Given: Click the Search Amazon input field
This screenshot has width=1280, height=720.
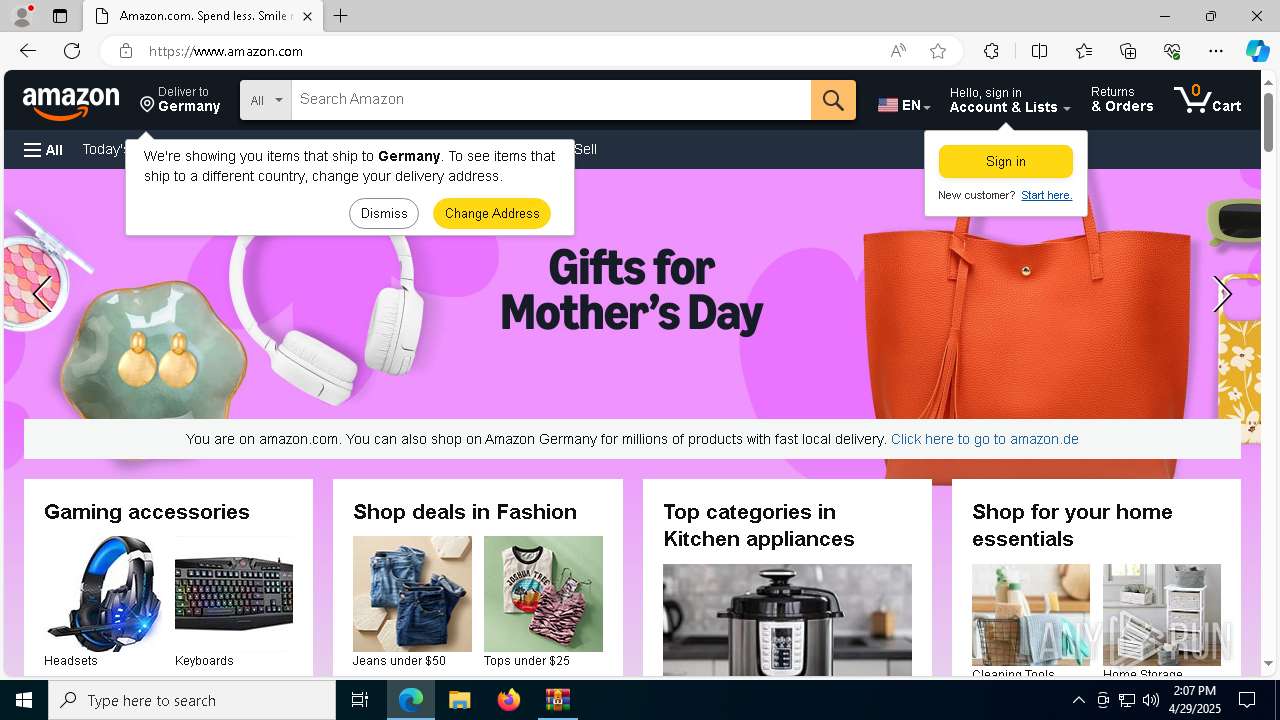Looking at the screenshot, I should pos(551,100).
